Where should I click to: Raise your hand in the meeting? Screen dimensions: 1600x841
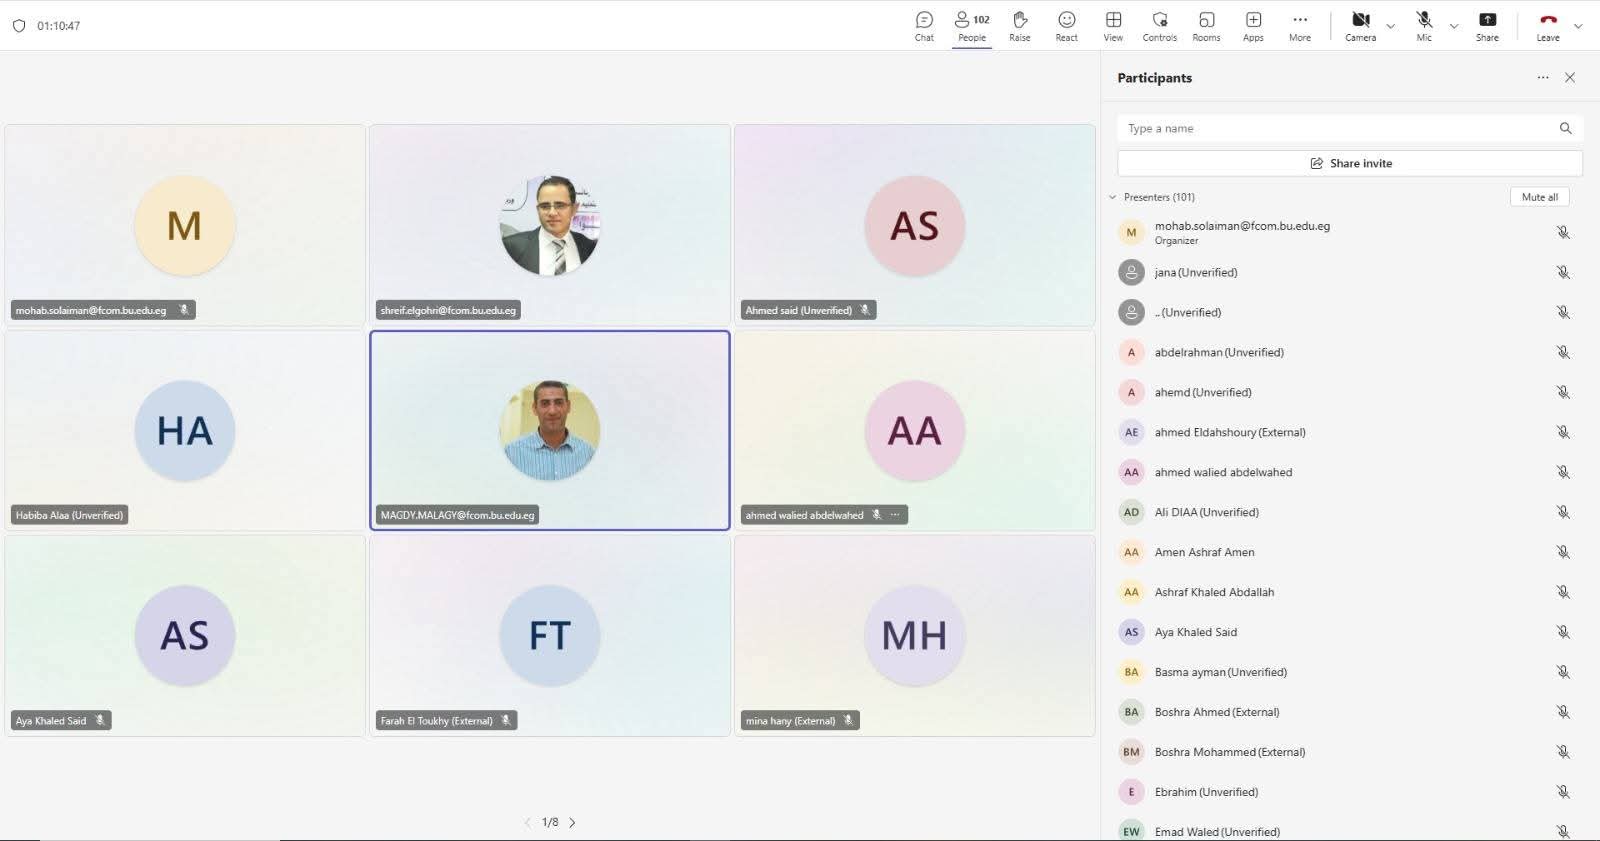(x=1019, y=26)
